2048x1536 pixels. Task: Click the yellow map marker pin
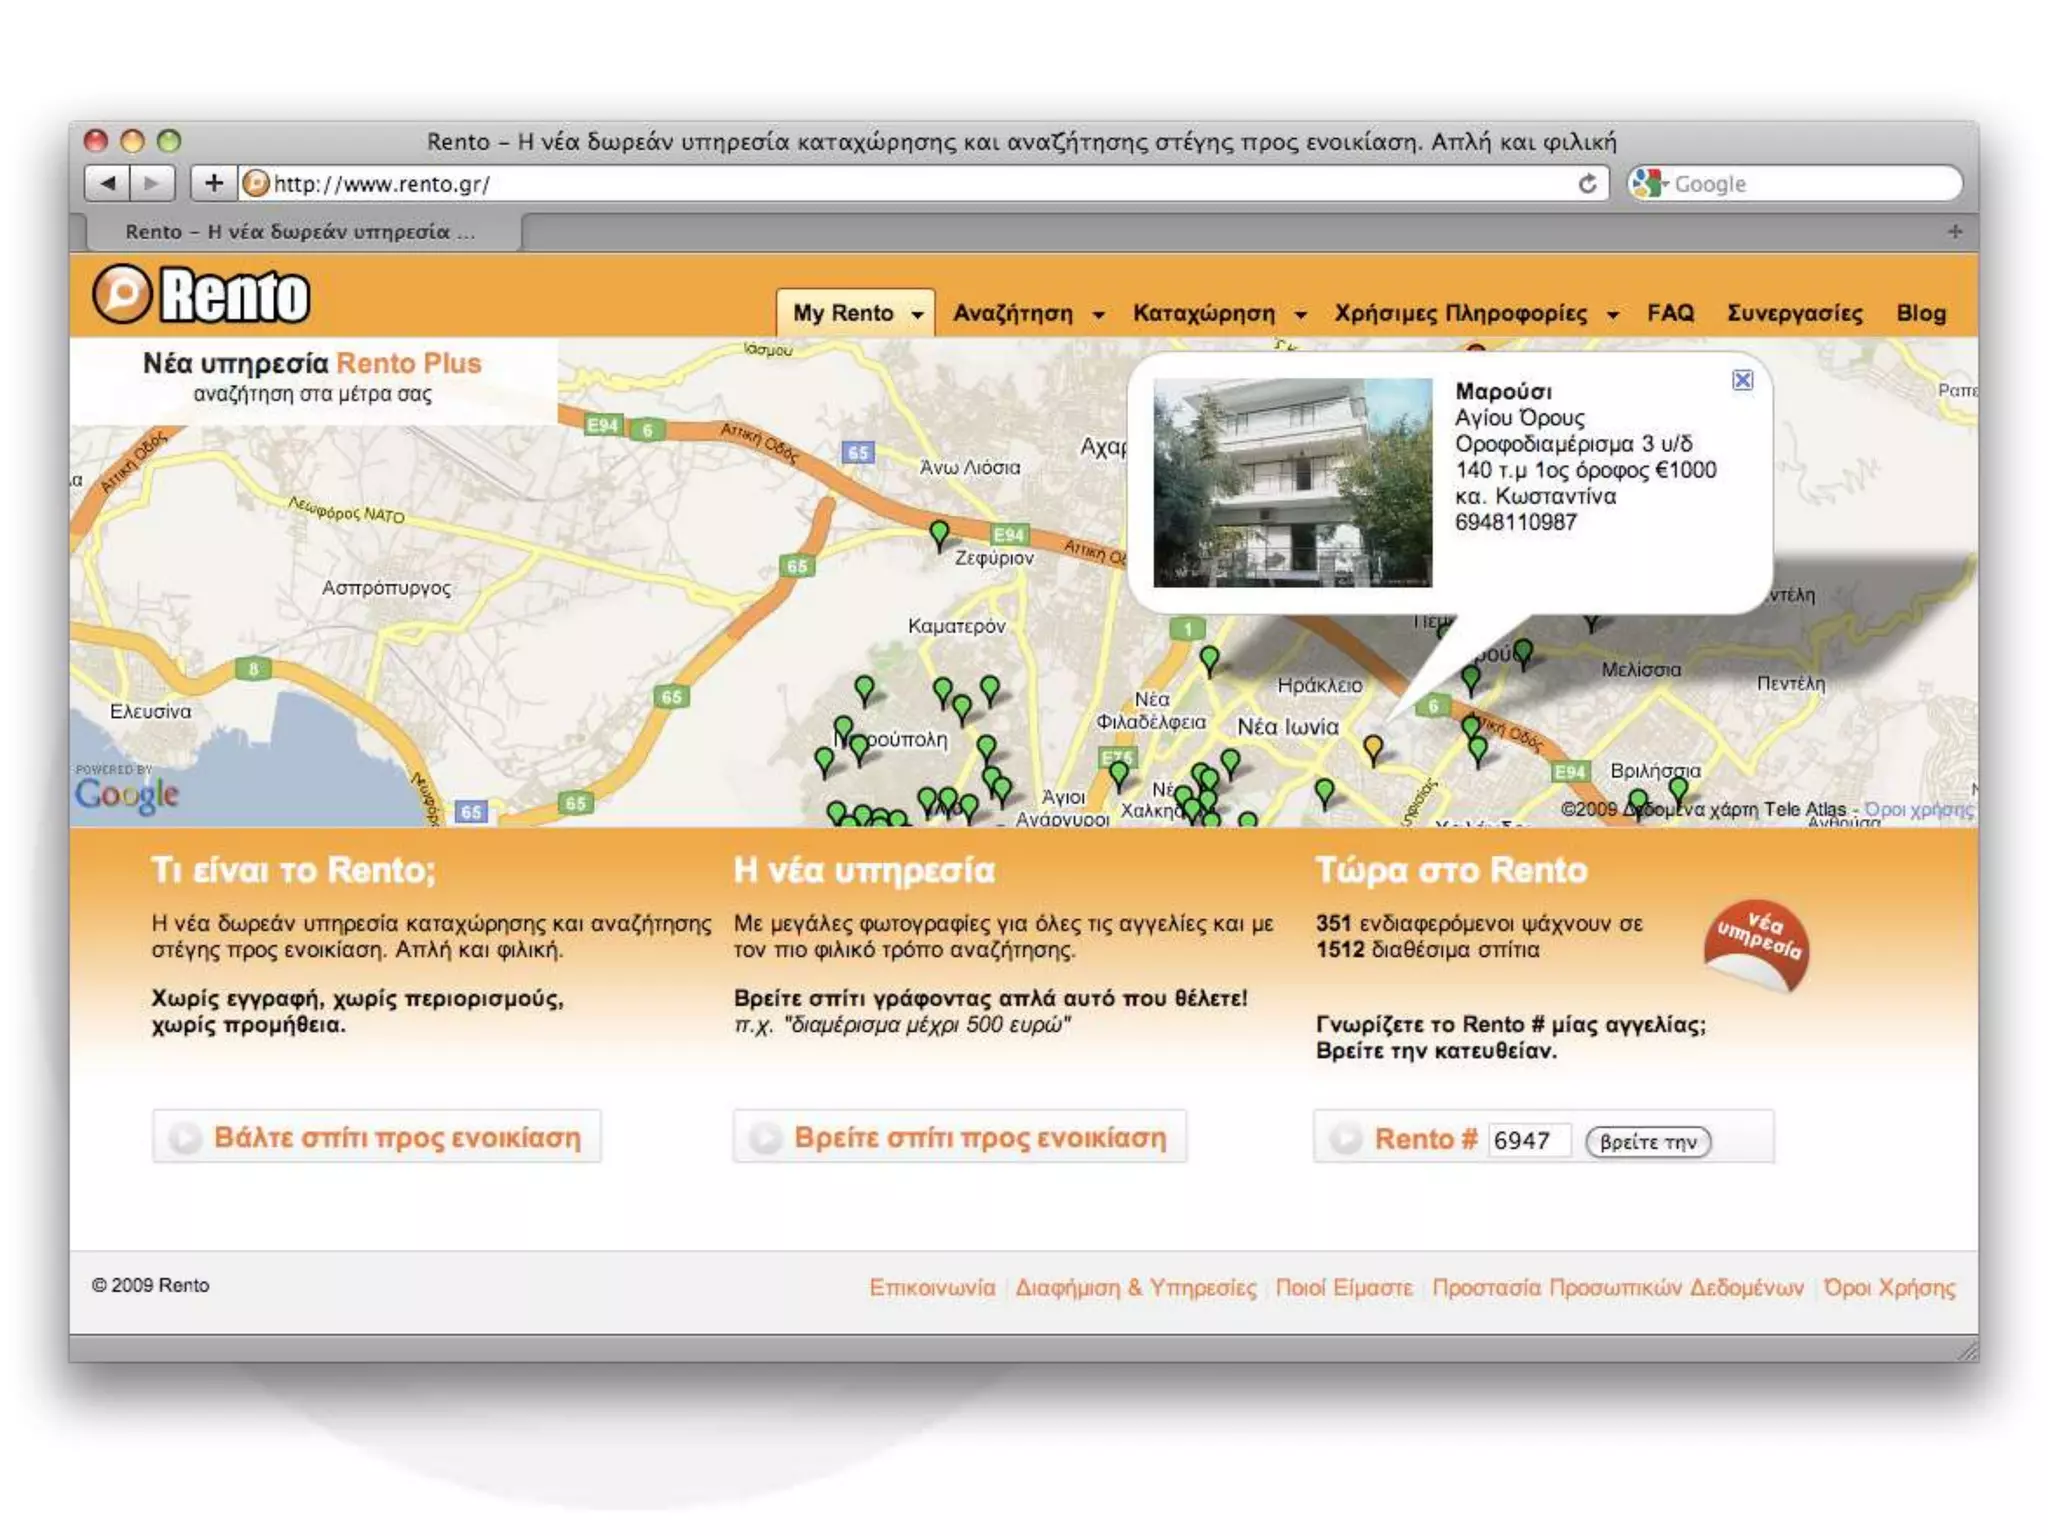1373,747
